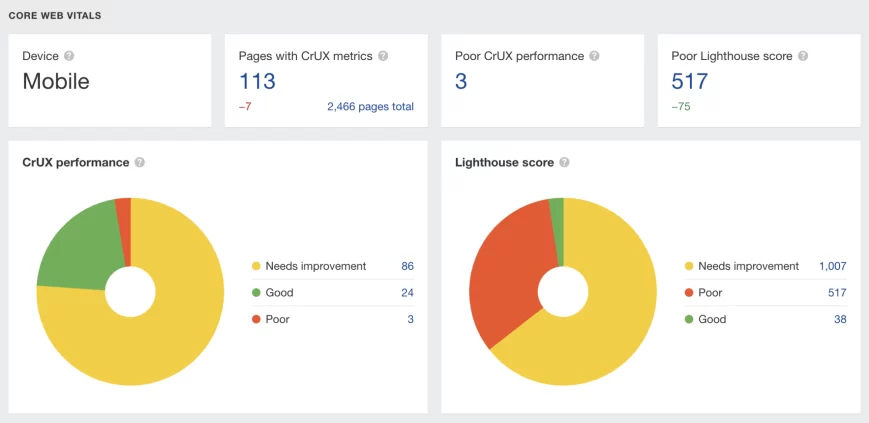Click the −7 change under CrUX pages
Viewport: 869px width, 423px height.
(245, 107)
